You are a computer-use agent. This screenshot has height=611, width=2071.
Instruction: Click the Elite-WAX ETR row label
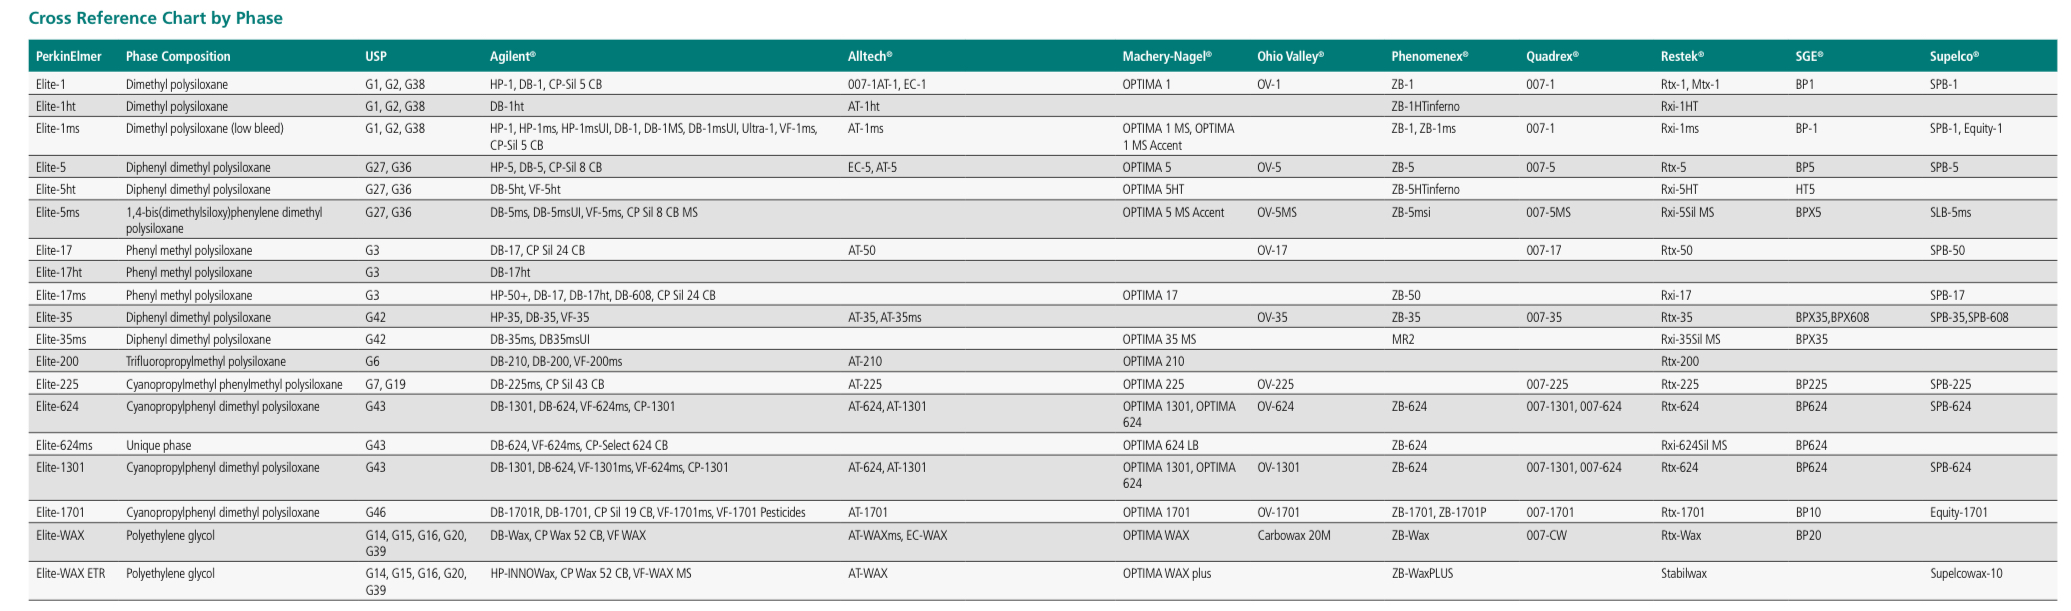click(x=70, y=574)
